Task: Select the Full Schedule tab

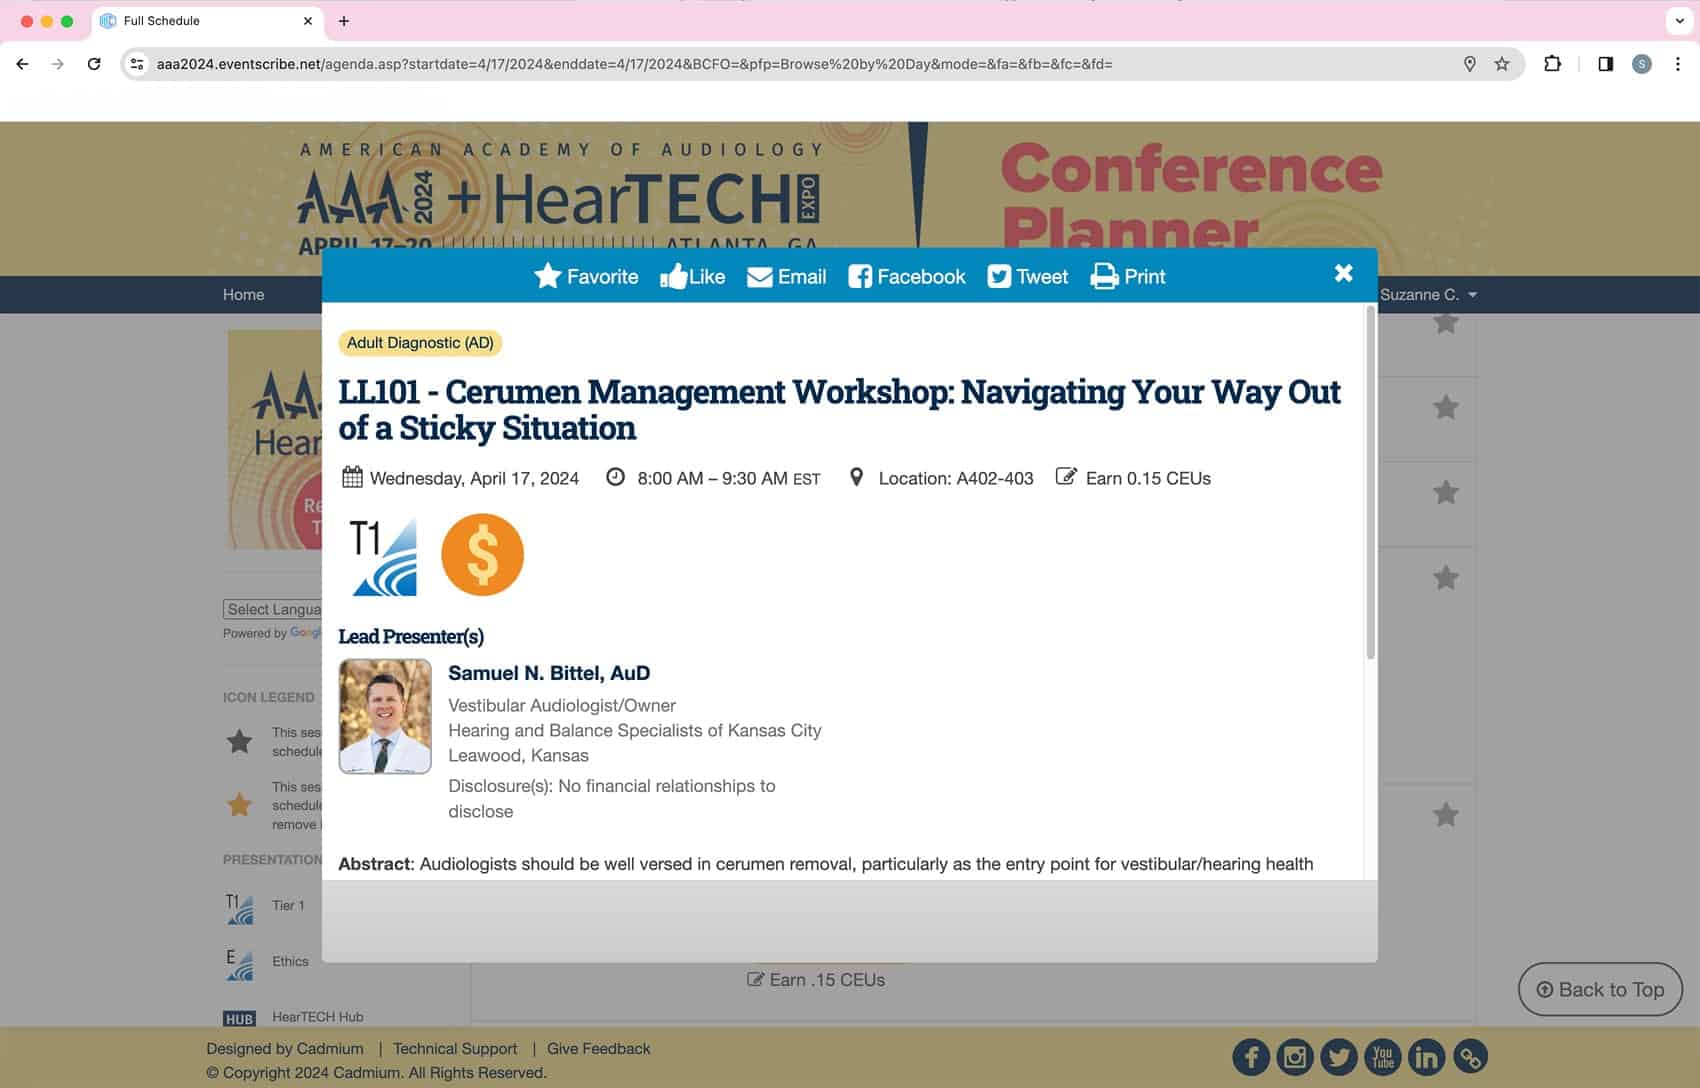Action: (205, 21)
